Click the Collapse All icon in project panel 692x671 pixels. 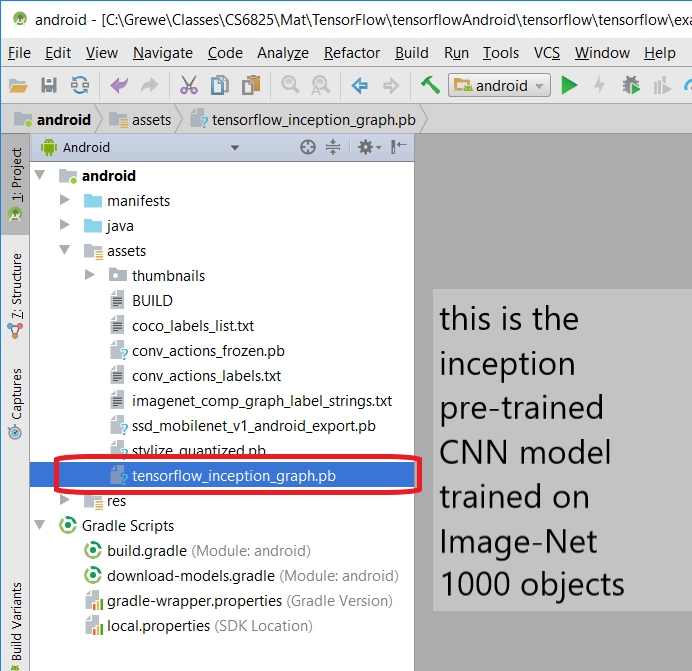(333, 147)
